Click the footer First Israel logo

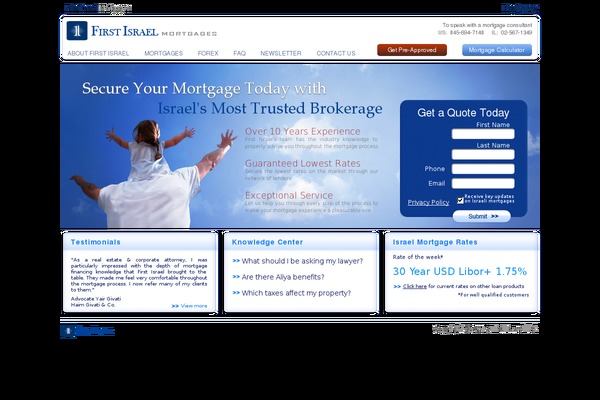(x=88, y=331)
